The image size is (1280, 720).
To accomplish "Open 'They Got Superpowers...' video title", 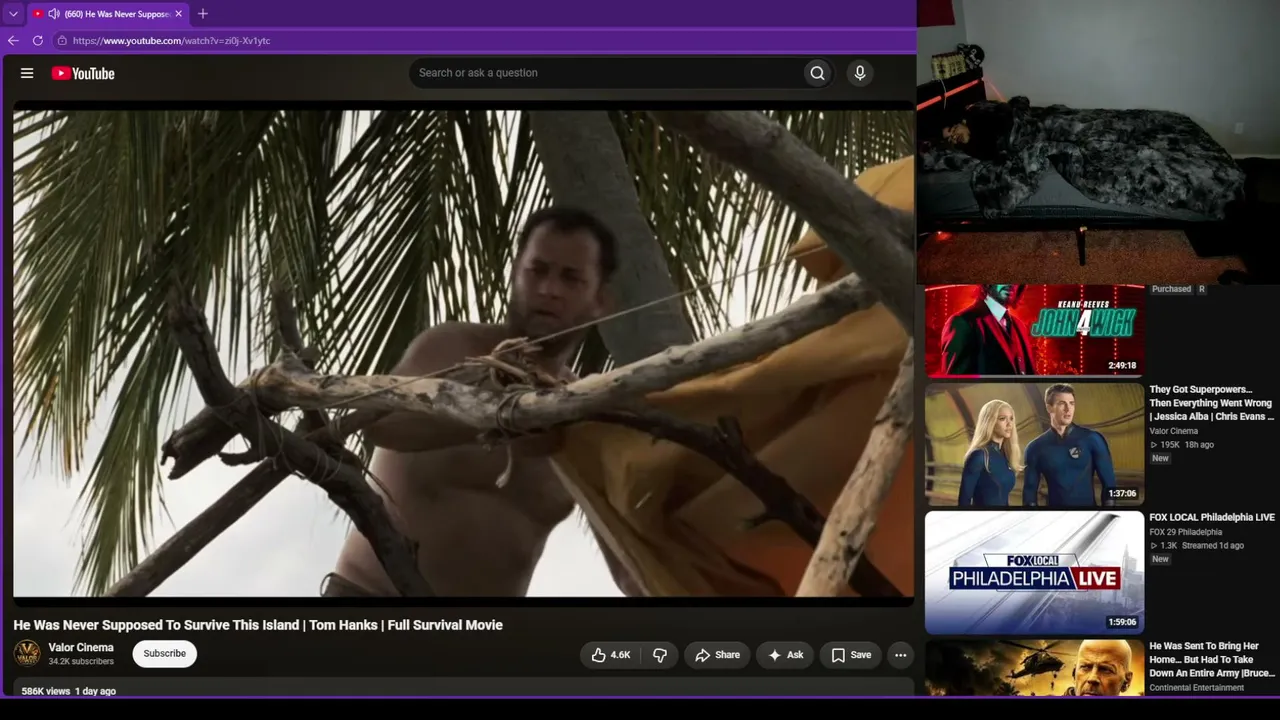I will [1211, 403].
